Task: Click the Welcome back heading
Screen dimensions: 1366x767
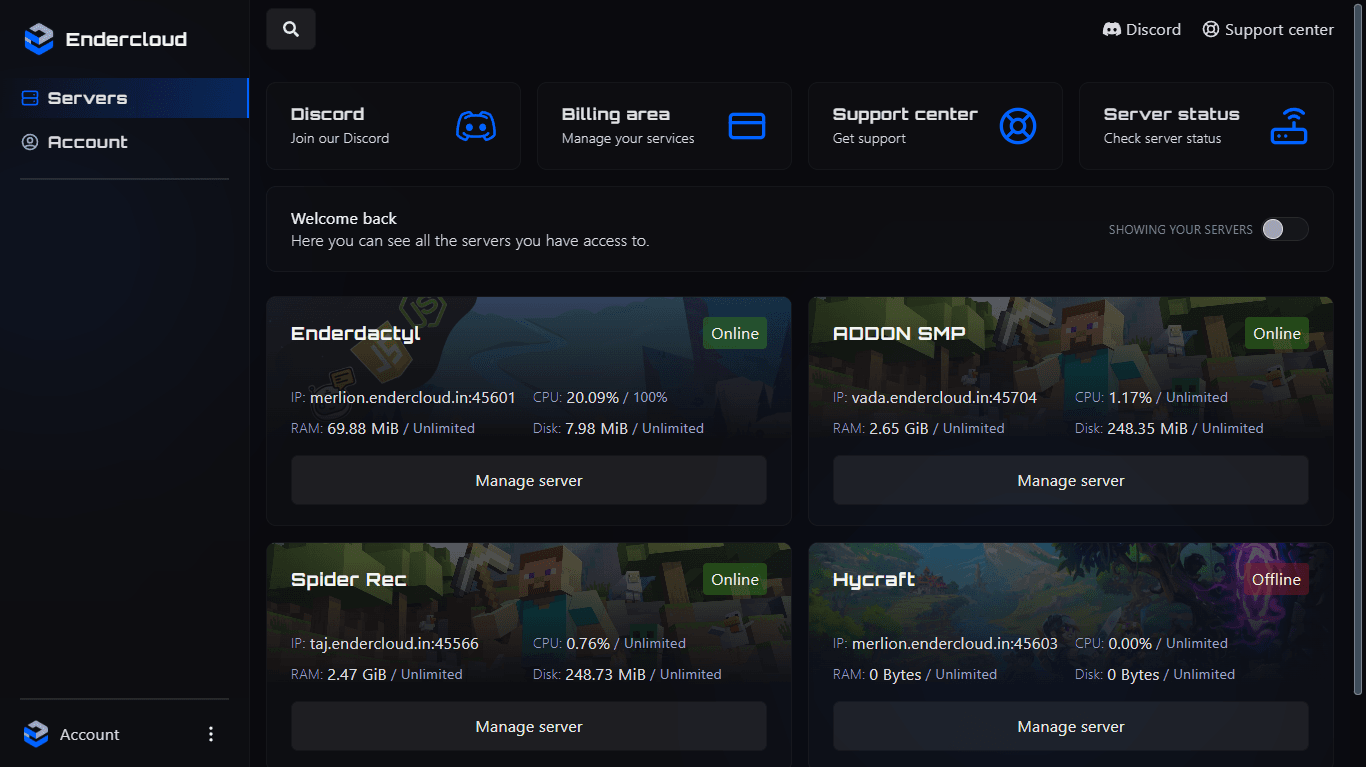Action: point(344,218)
